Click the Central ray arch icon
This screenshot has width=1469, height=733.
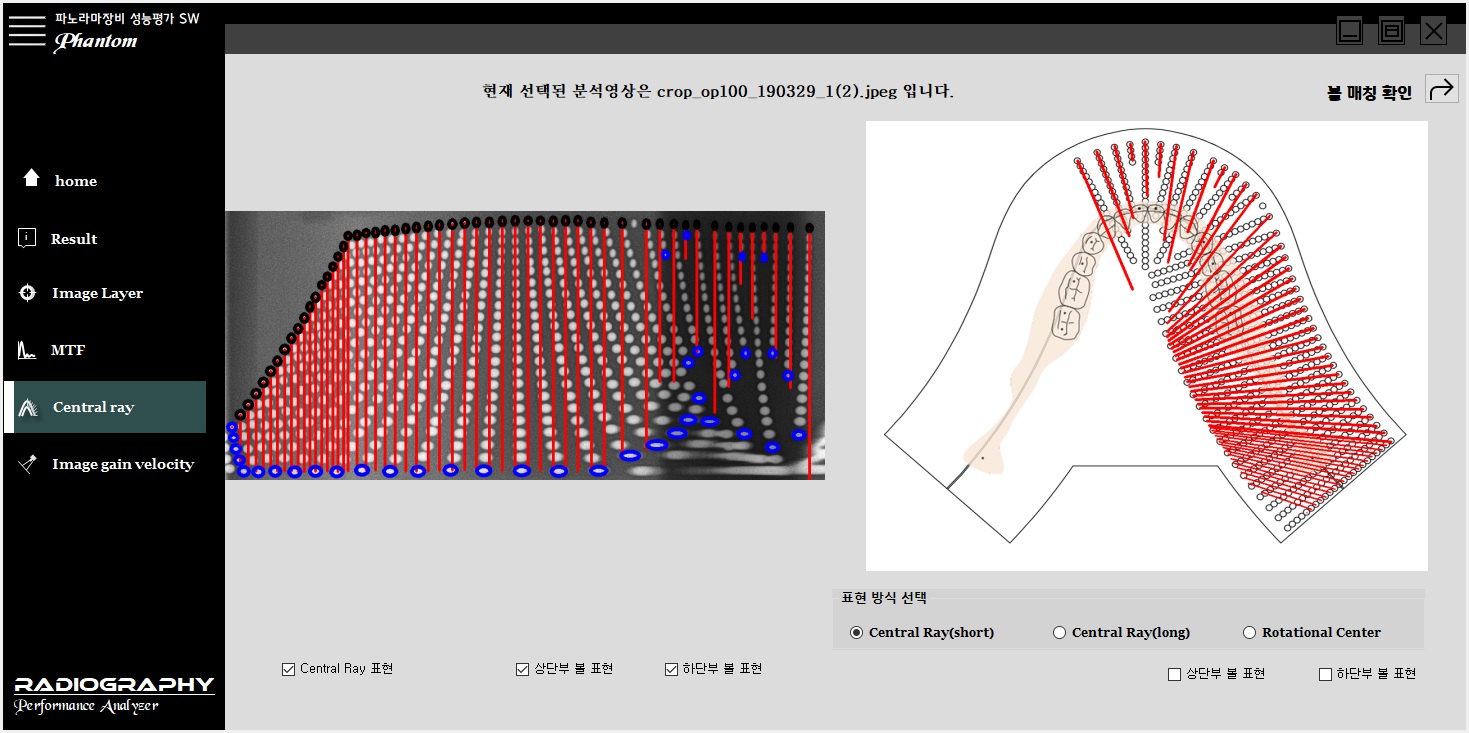(x=28, y=407)
